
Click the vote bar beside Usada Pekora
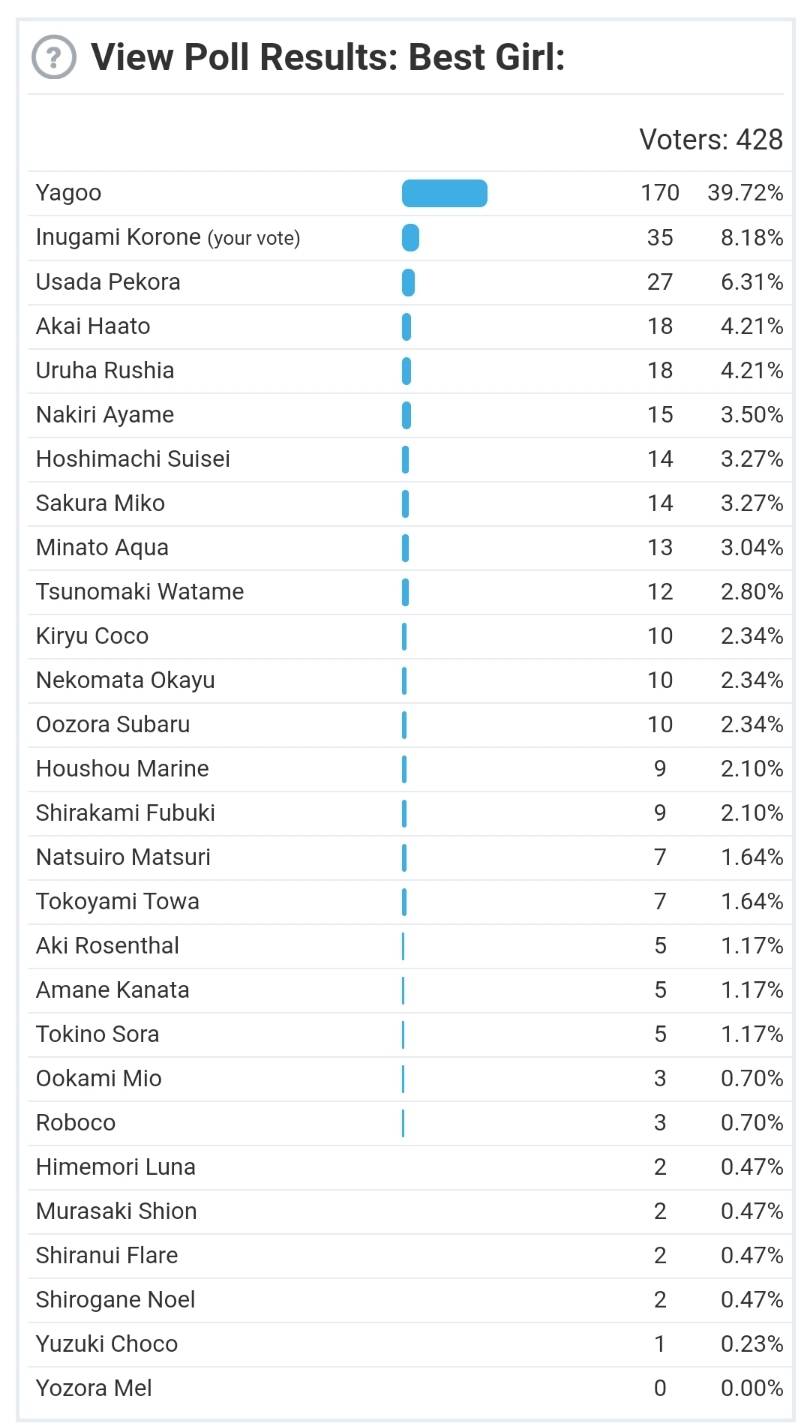(408, 281)
